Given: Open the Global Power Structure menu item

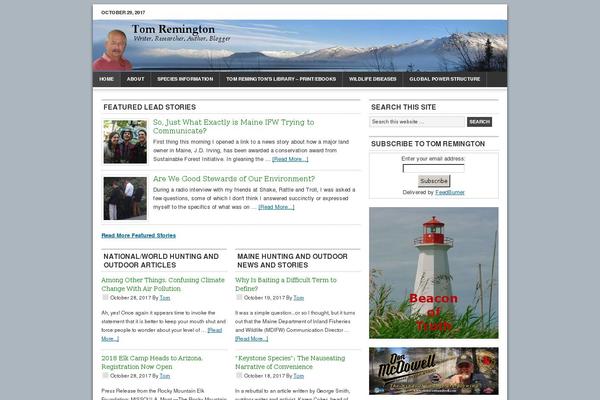Looking at the screenshot, I should (x=445, y=79).
